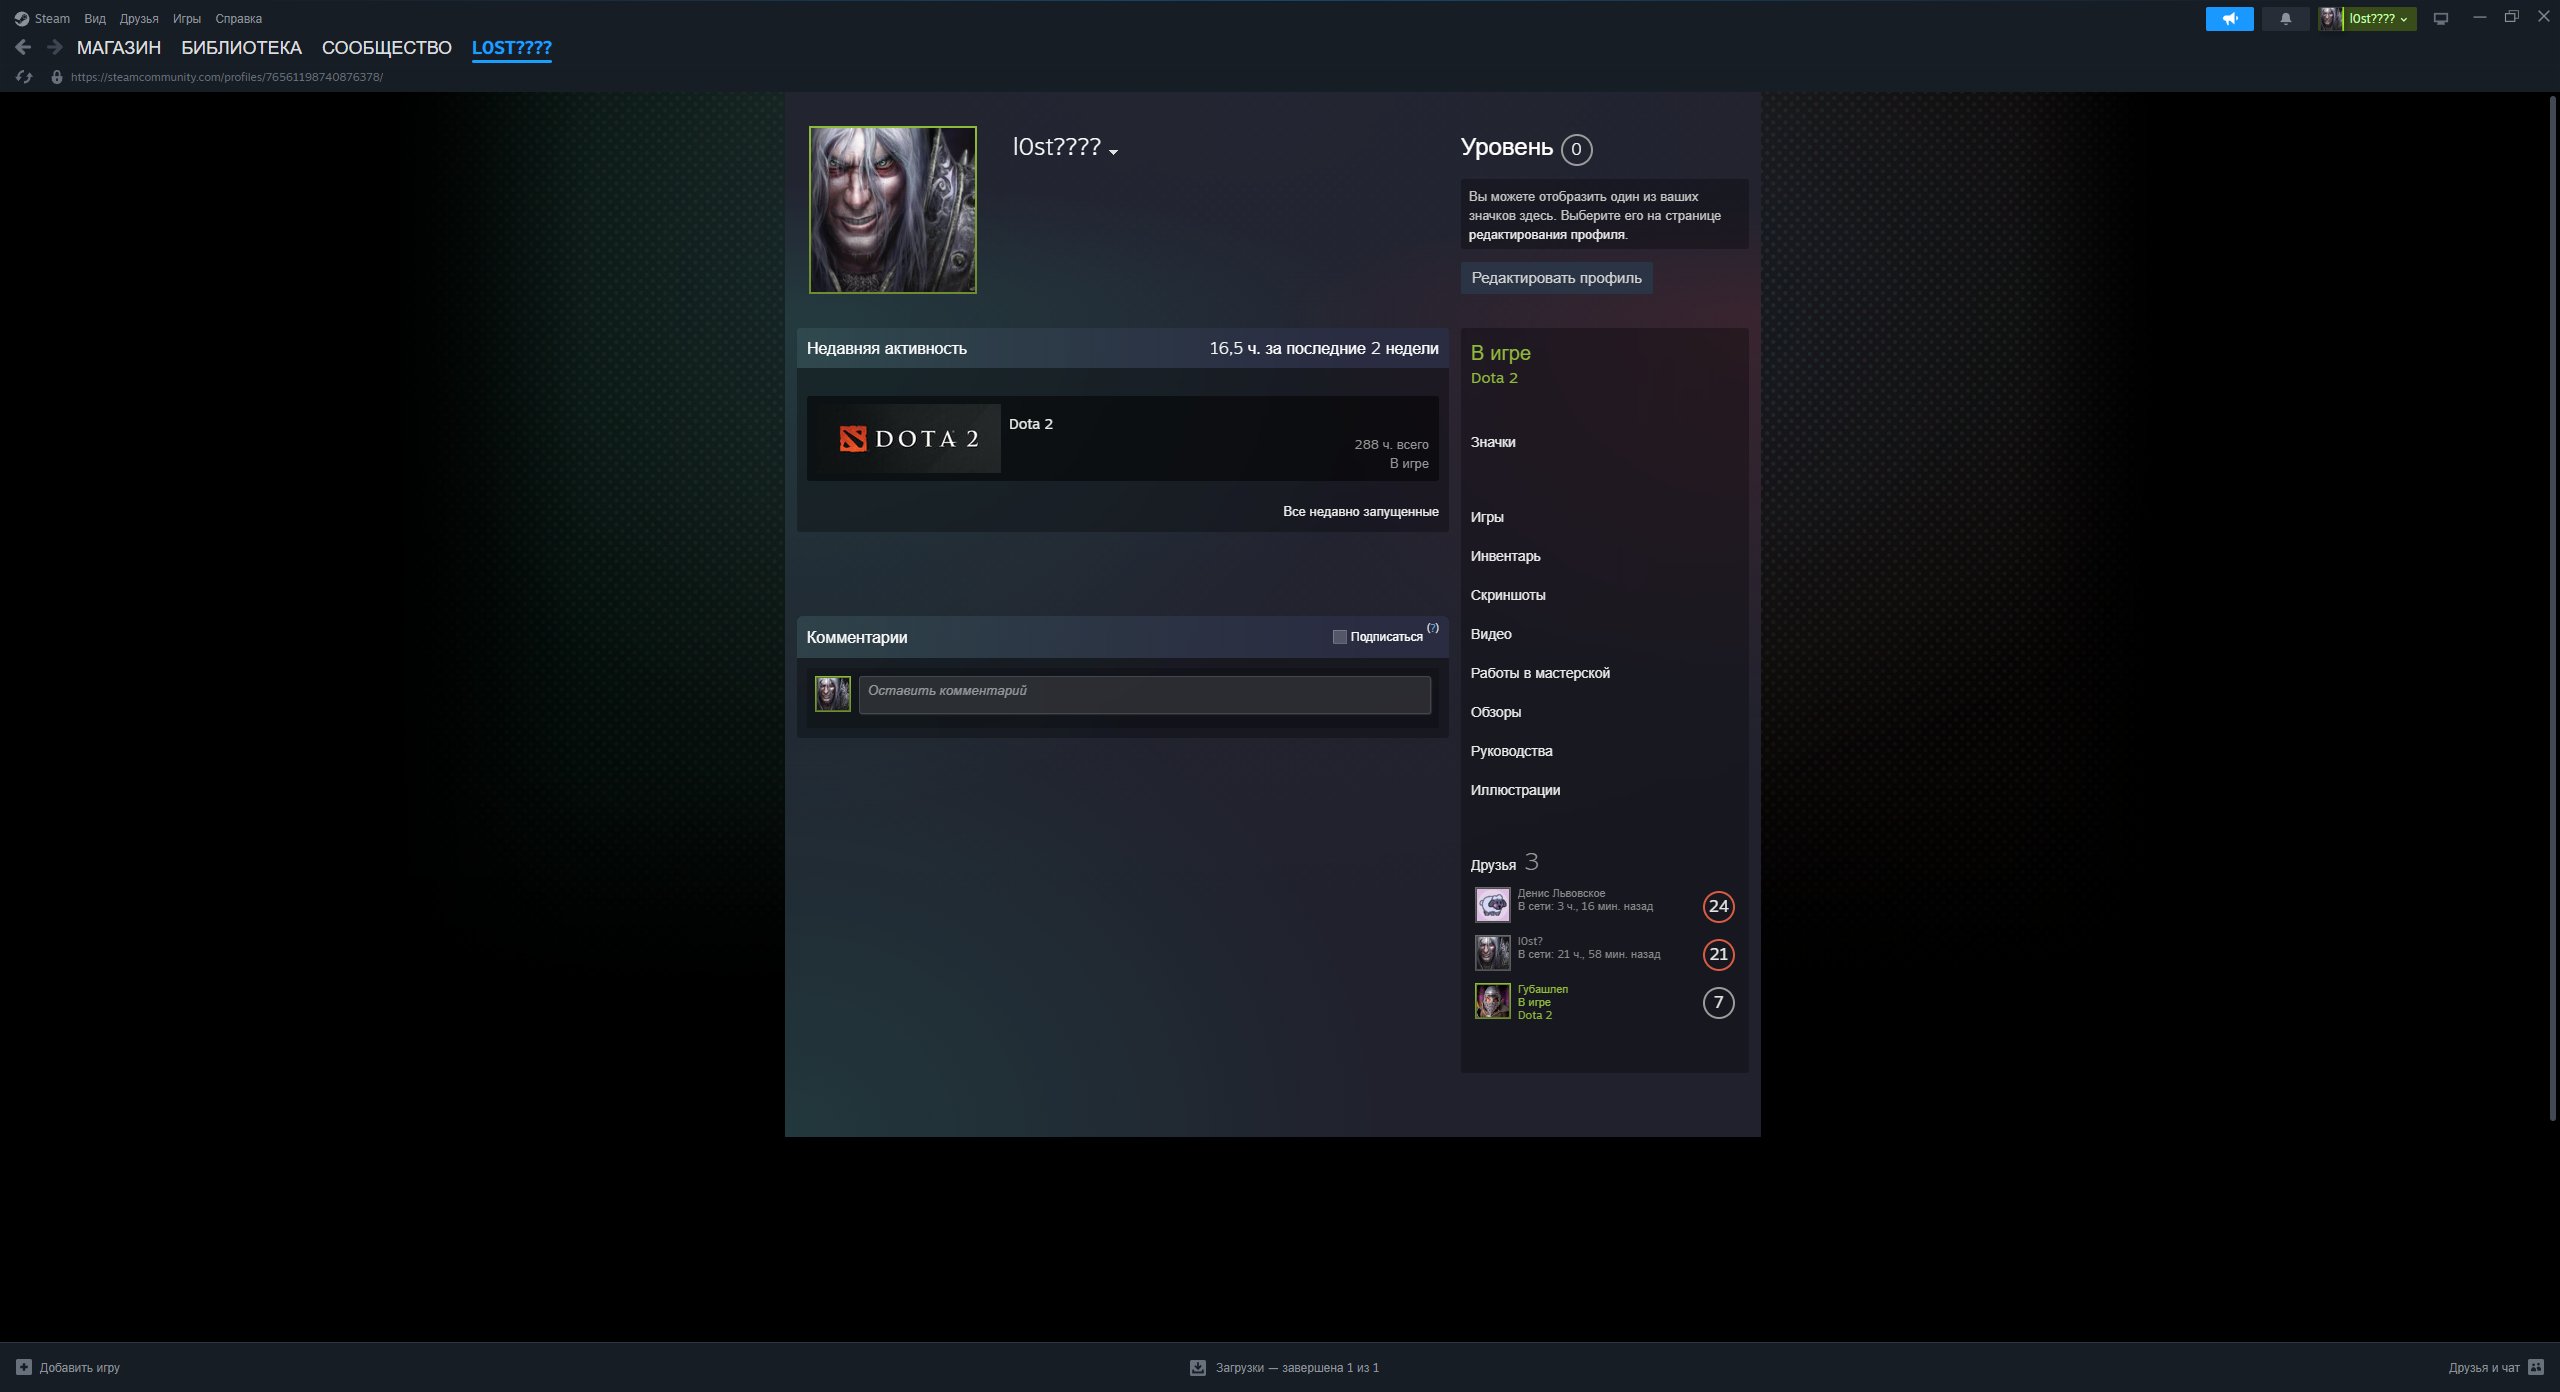Click the Dota 2 logo image
Screen dimensions: 2560x1392
[904, 438]
